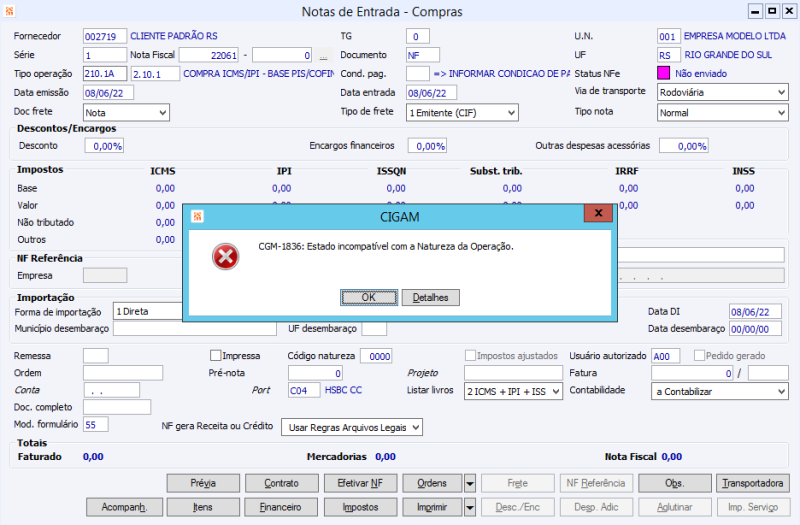Click the Fornecedor code field
Viewport: 800px width, 525px height.
(105, 36)
